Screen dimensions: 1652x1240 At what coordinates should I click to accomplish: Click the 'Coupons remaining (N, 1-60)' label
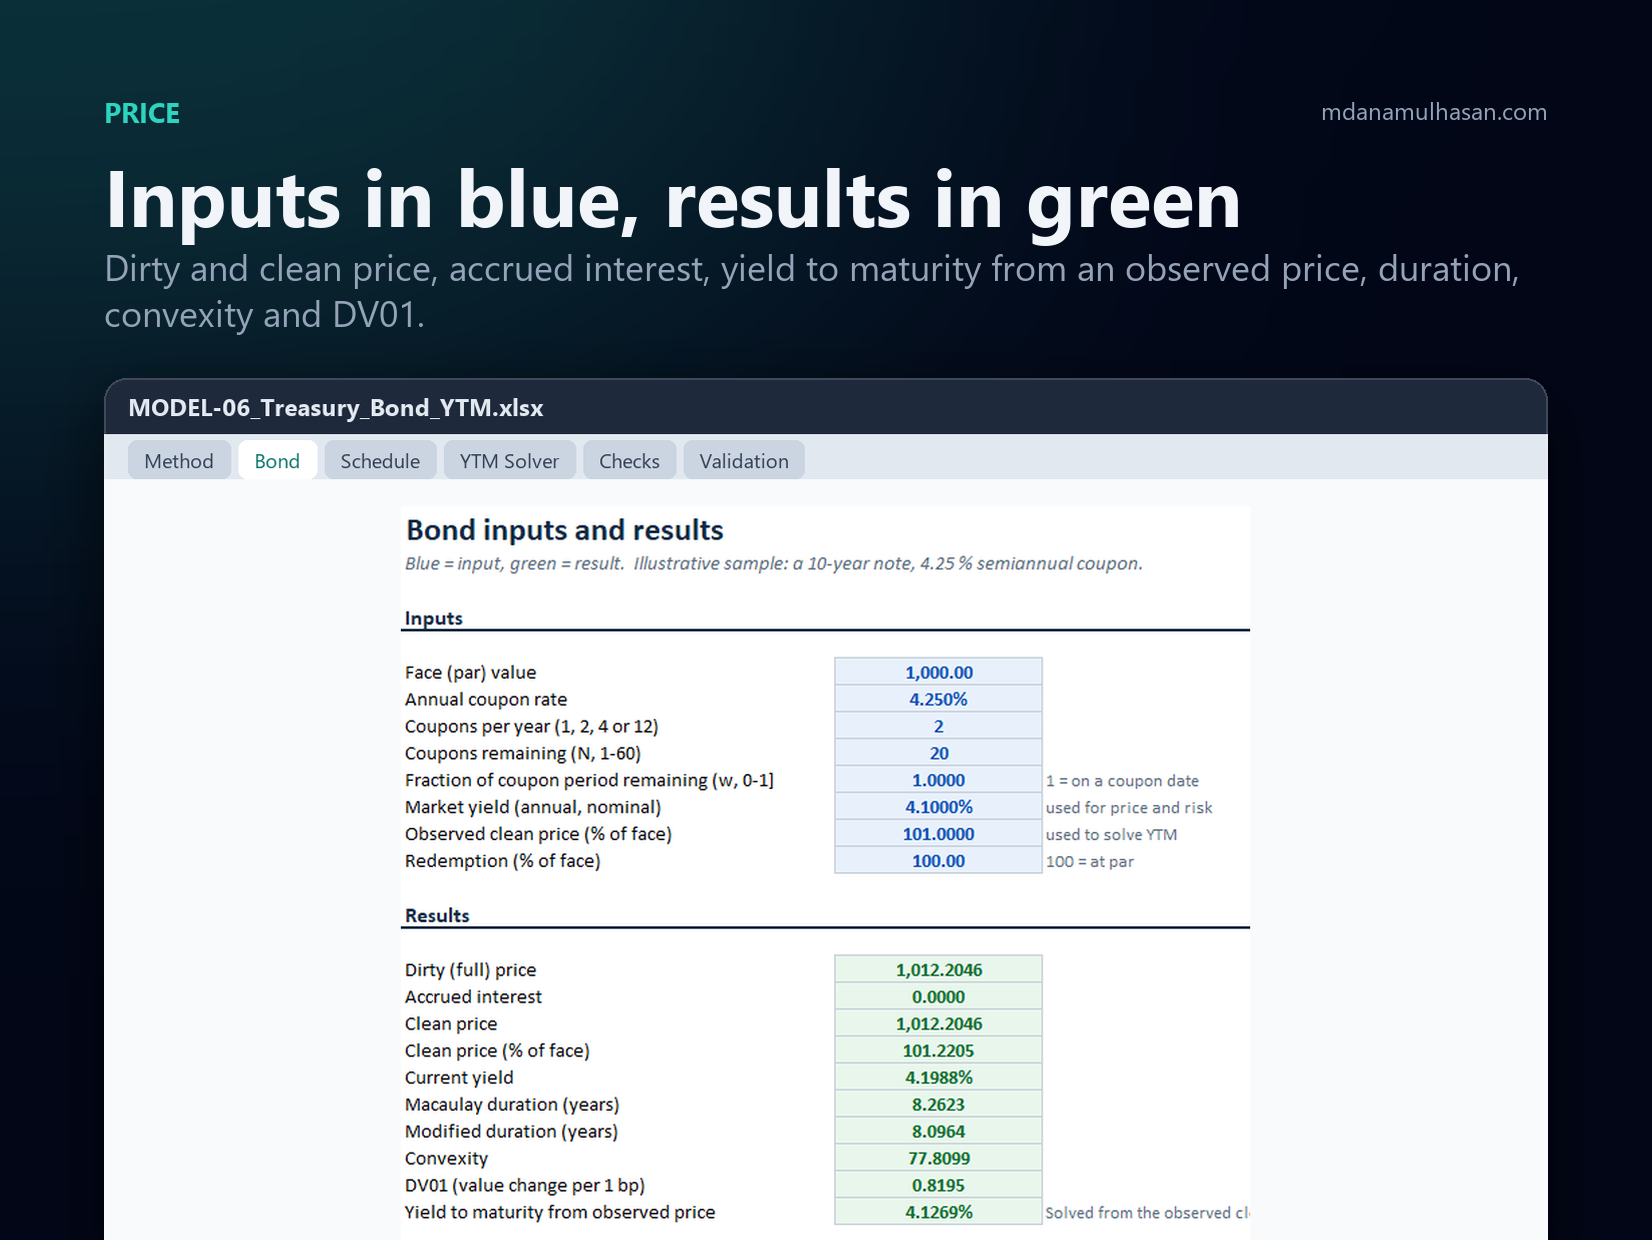523,753
